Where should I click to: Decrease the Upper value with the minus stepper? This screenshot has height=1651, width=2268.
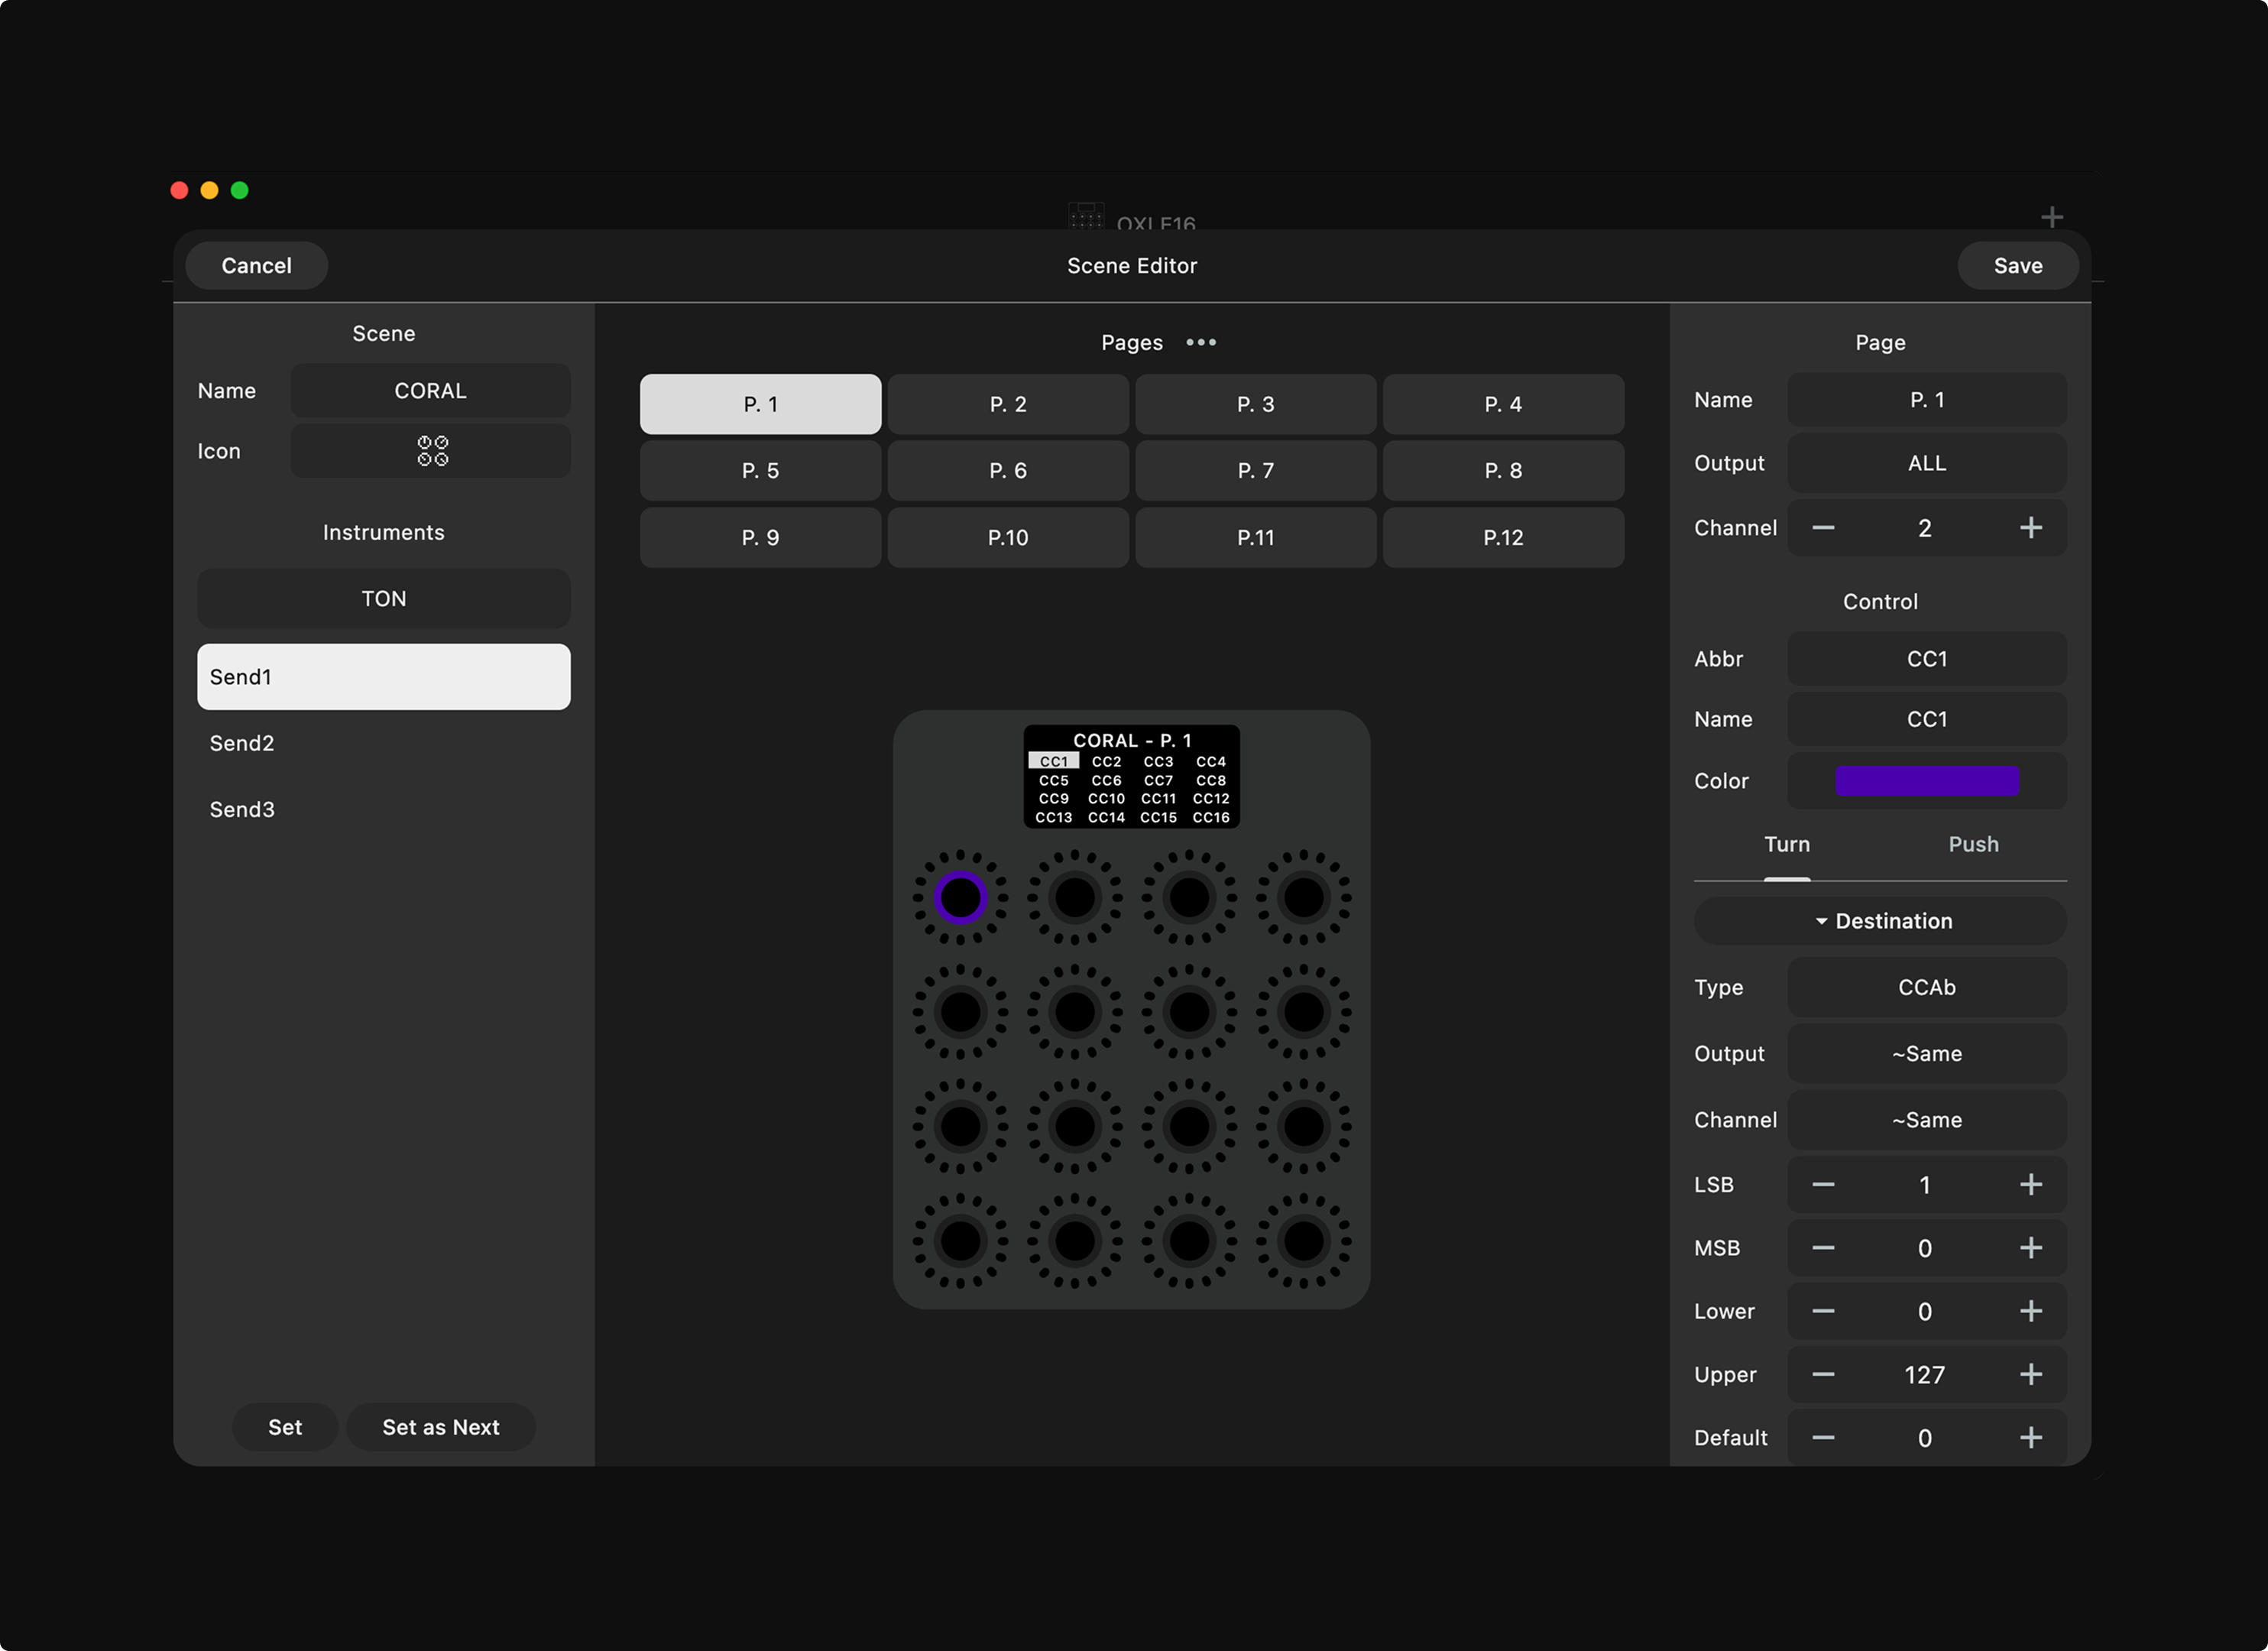[1823, 1374]
